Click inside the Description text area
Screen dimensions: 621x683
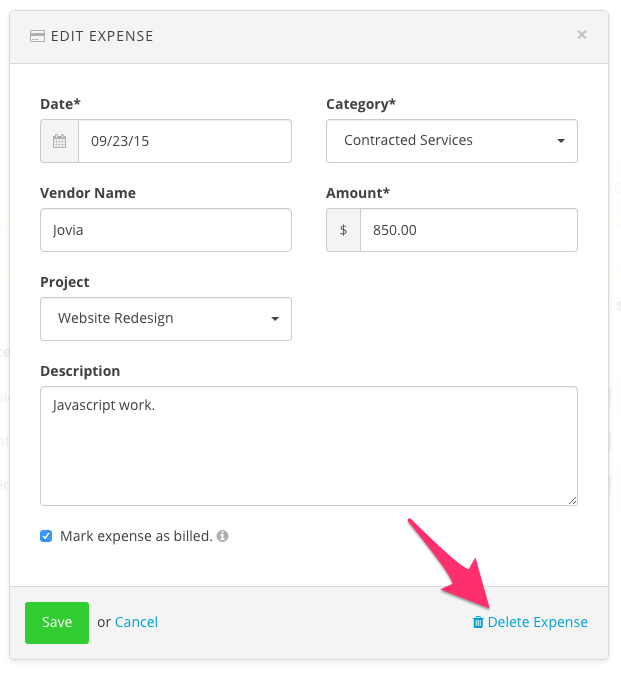click(309, 446)
